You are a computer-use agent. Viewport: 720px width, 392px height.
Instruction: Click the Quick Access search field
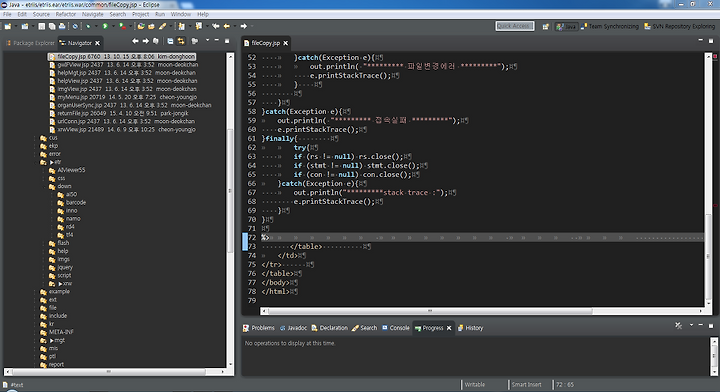515,26
